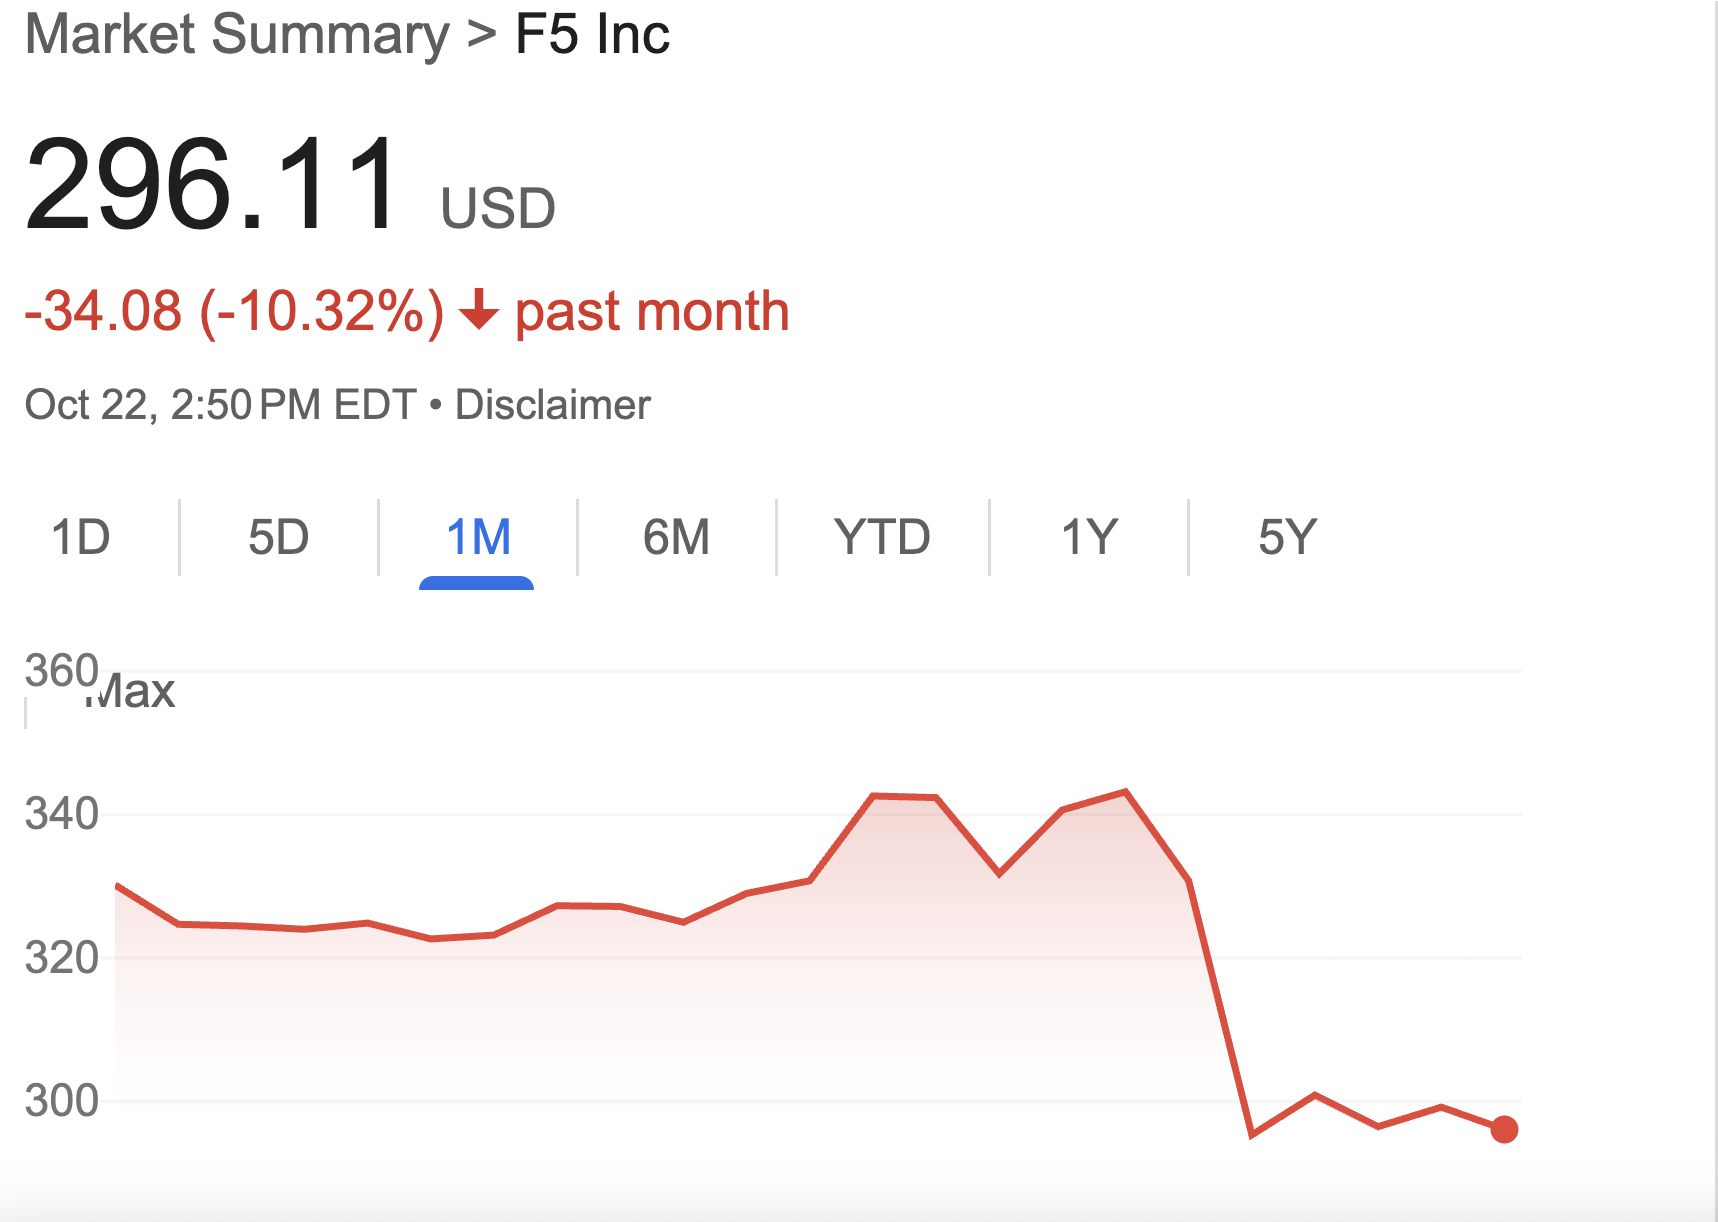Click the USD currency label

pyautogui.click(x=498, y=208)
